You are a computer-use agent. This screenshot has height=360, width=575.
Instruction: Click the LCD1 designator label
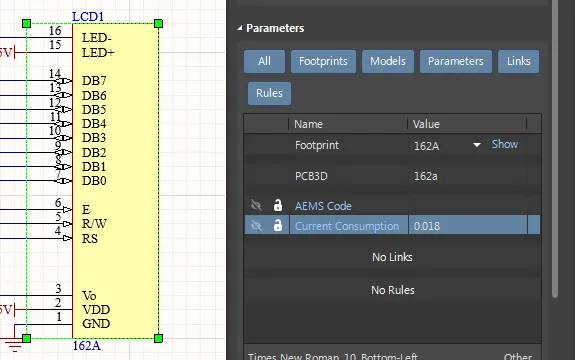pyautogui.click(x=88, y=16)
